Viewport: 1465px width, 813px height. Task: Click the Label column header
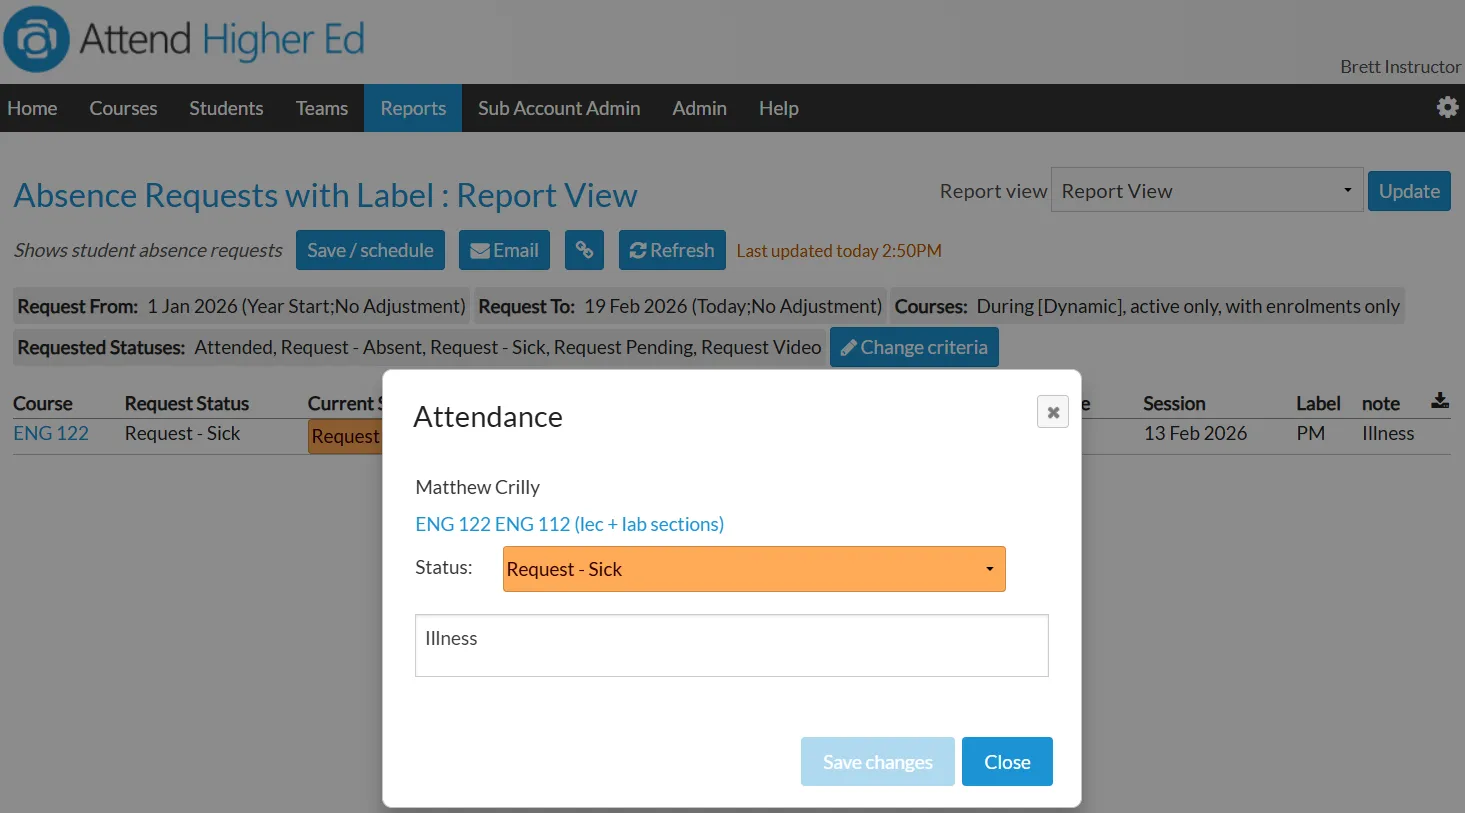point(1318,403)
